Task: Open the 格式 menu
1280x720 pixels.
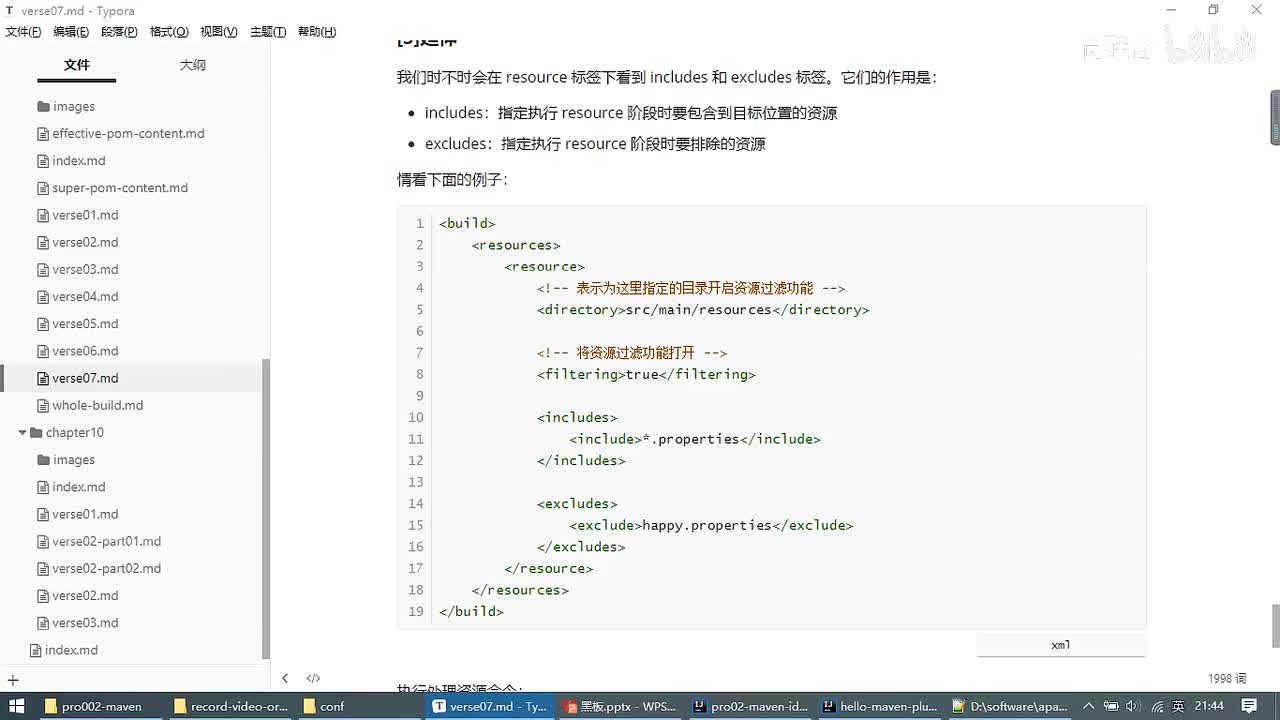Action: pos(169,32)
